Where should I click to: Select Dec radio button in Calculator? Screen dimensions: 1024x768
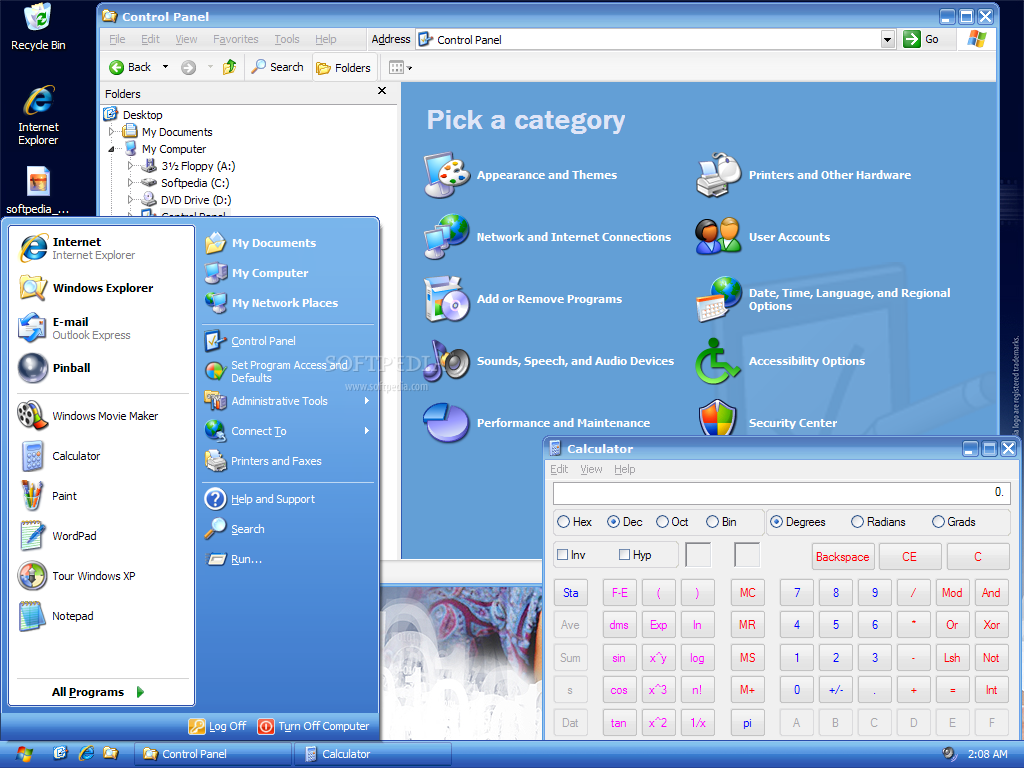(x=613, y=522)
